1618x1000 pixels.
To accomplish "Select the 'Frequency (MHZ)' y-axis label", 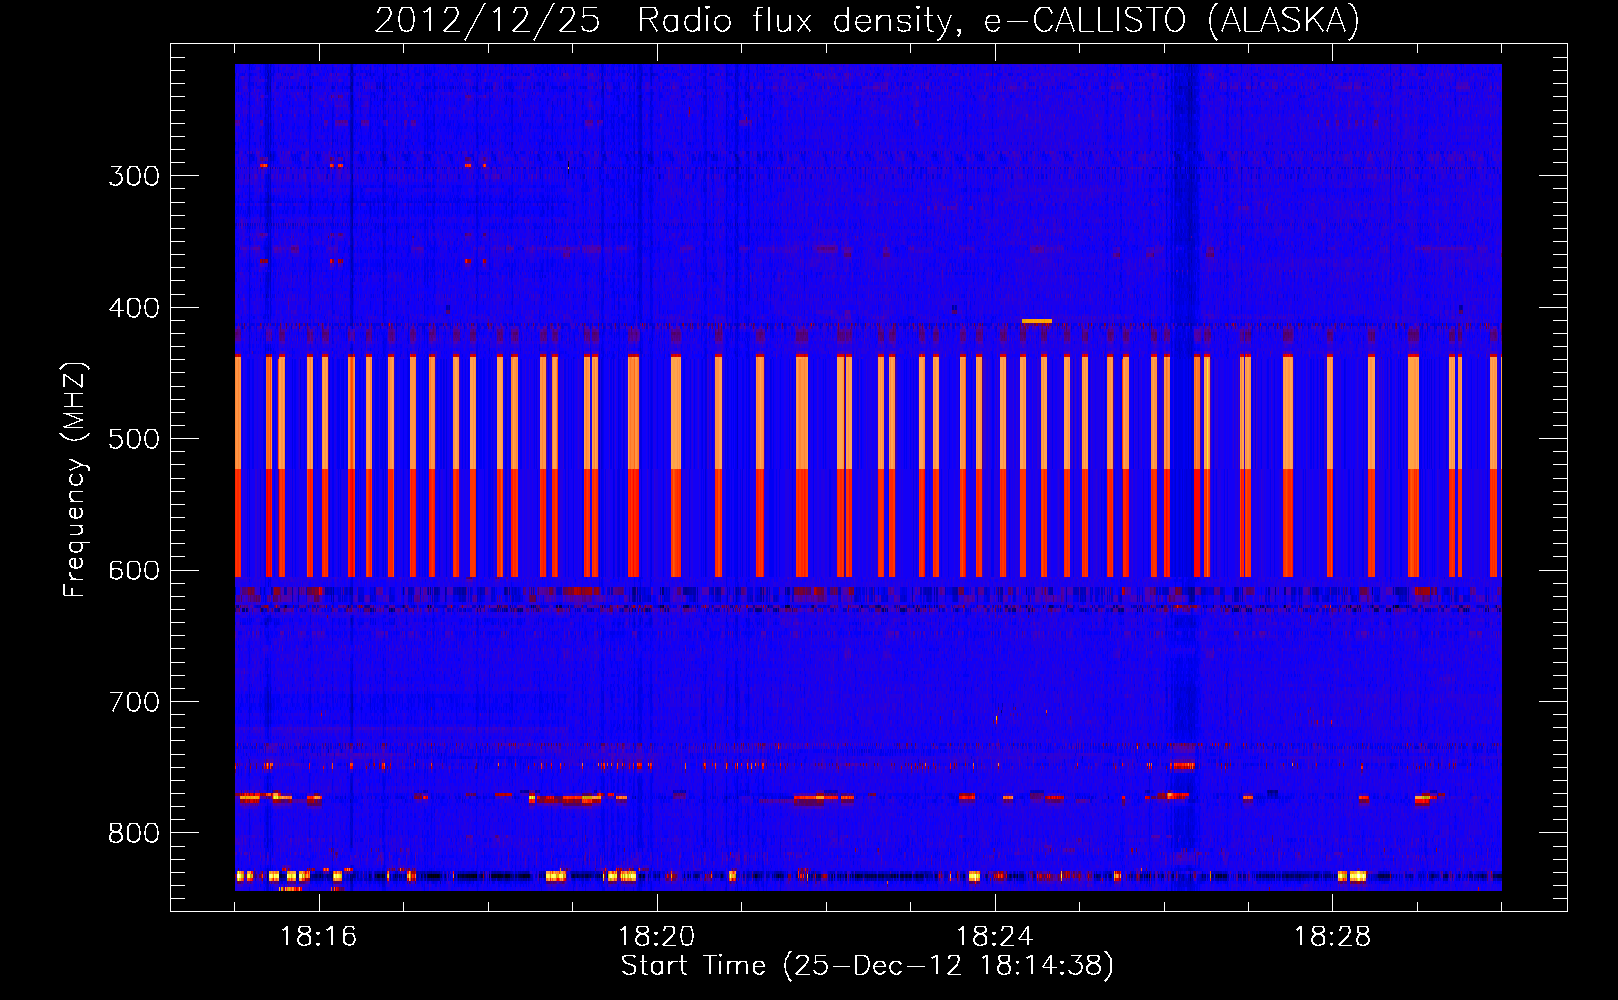I will (x=75, y=480).
